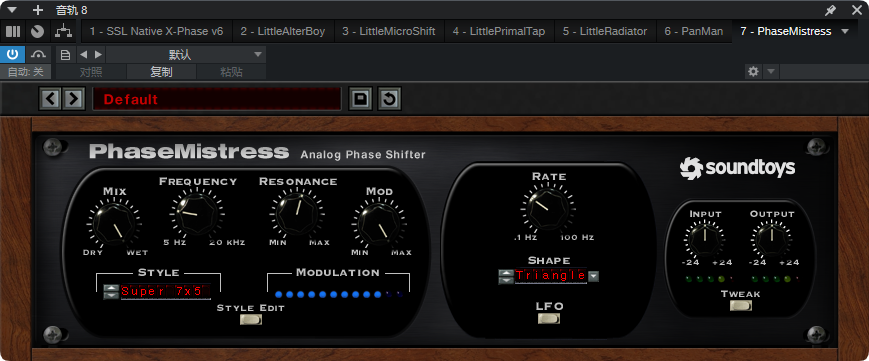The height and width of the screenshot is (361, 869).
Task: Open the preset file page icon
Action: click(x=65, y=54)
